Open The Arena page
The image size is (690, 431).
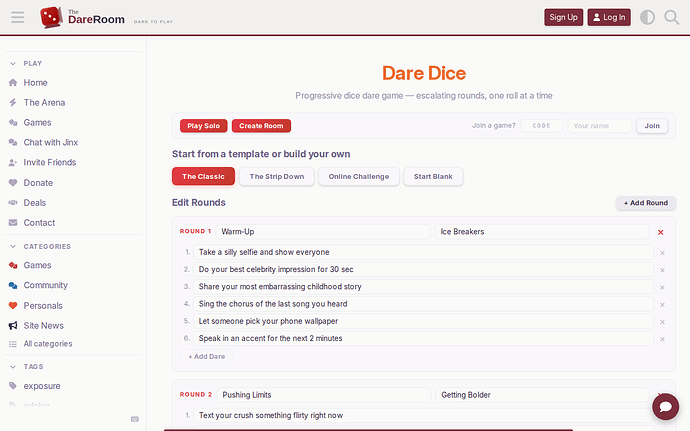pos(44,103)
